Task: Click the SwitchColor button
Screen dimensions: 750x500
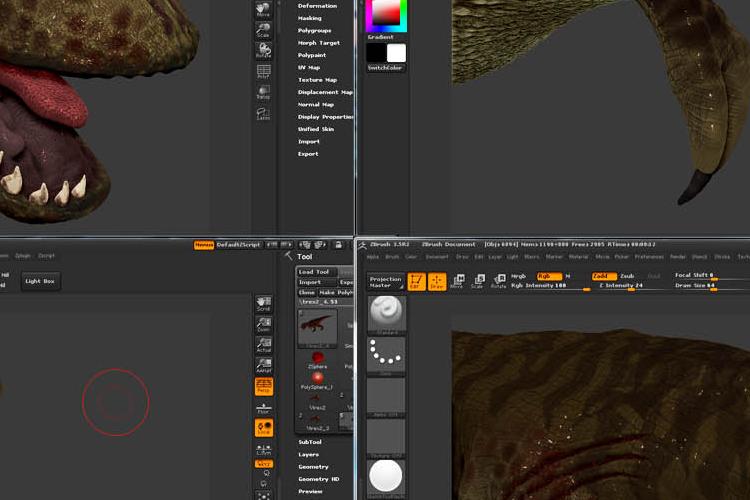Action: tap(385, 68)
